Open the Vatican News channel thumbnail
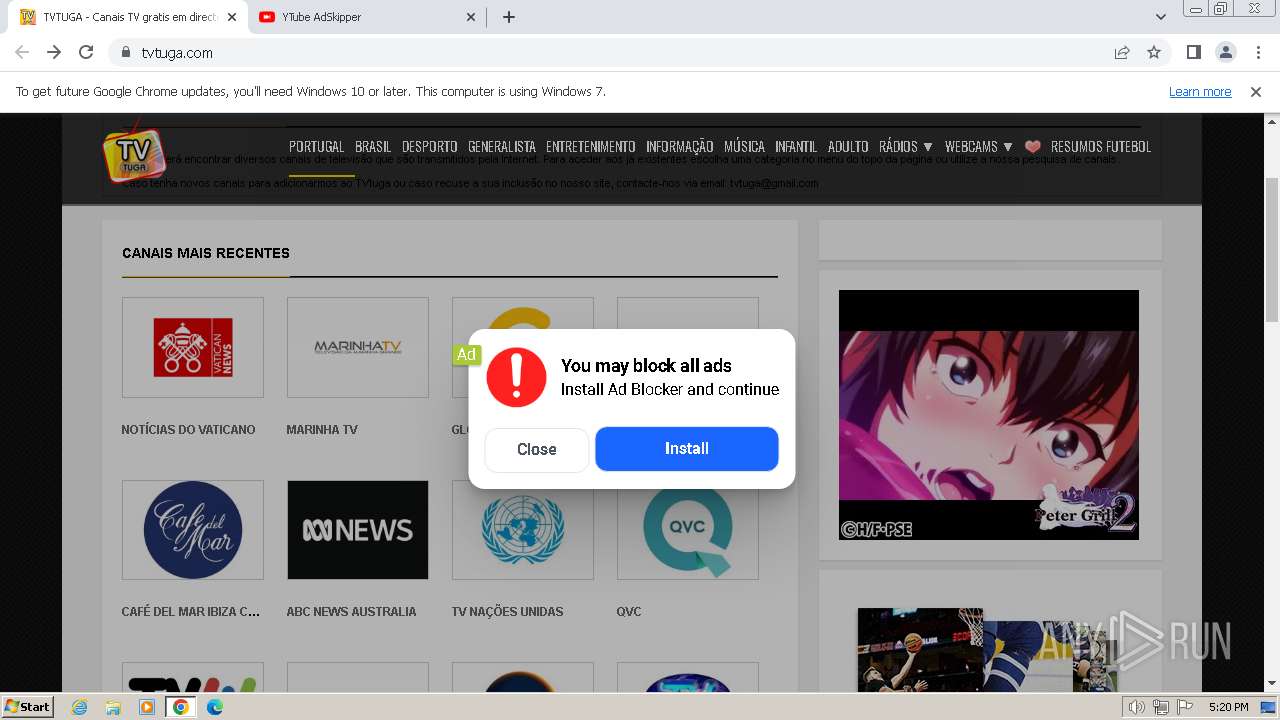This screenshot has height=720, width=1280. point(193,347)
